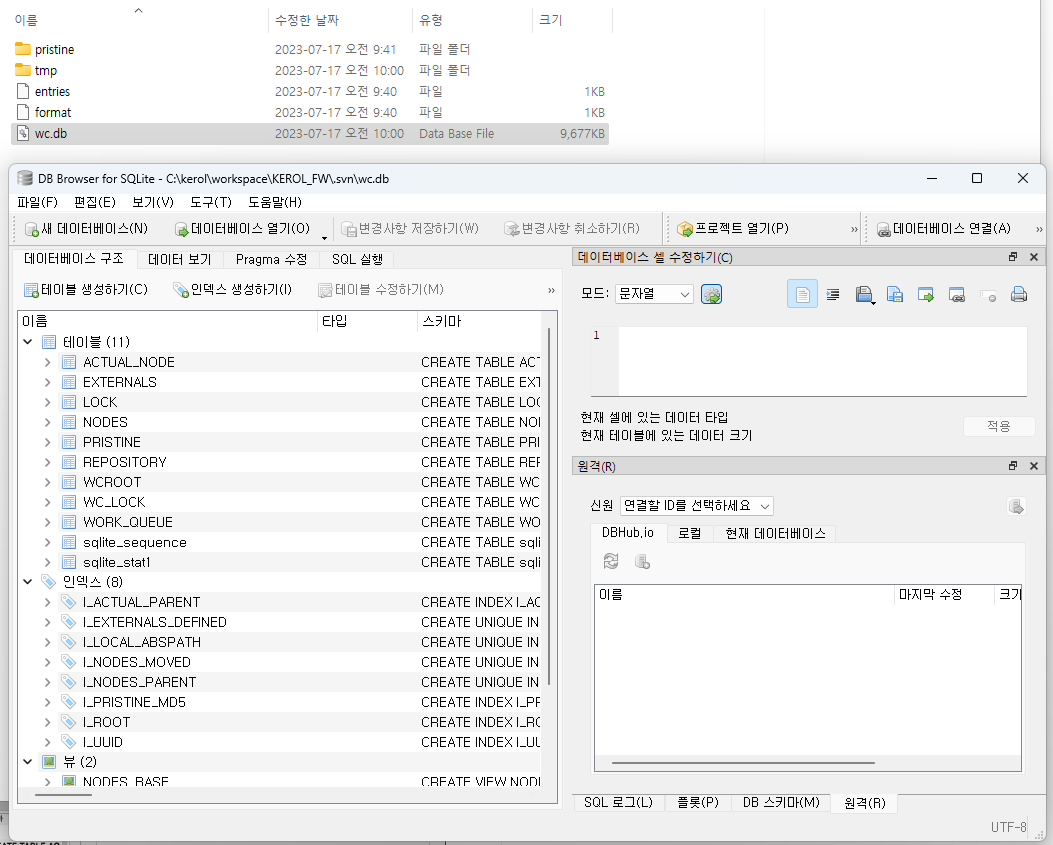
Task: Collapse the 인덱스 (8) tree group
Action: pos(28,582)
